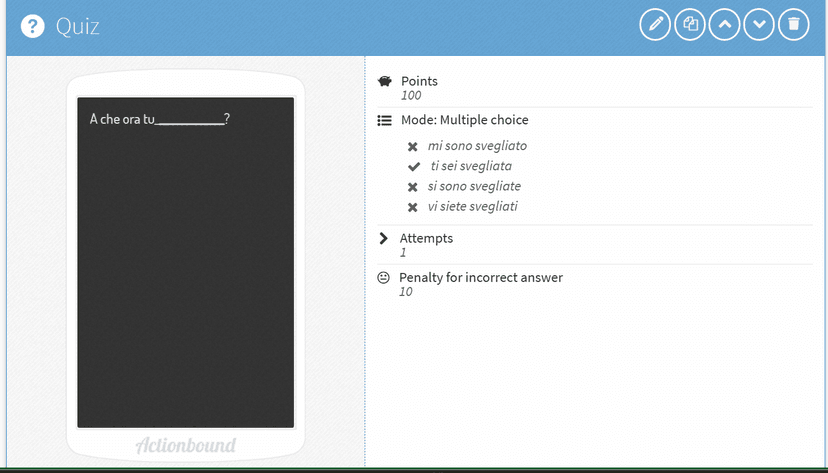Click the X beside mi sono svegliato

pos(413,147)
